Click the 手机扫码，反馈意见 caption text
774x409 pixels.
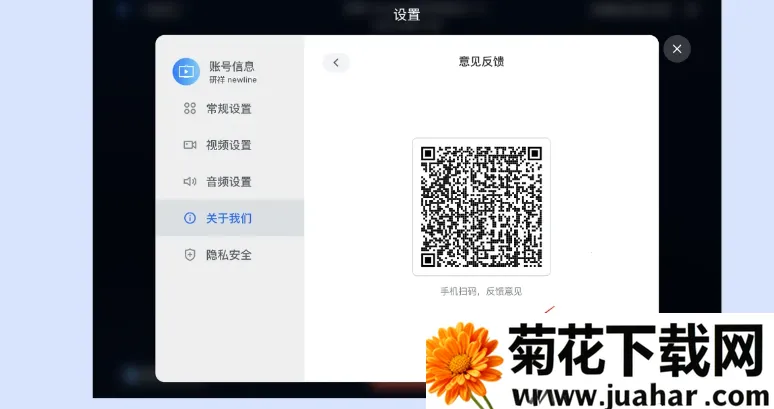click(481, 291)
